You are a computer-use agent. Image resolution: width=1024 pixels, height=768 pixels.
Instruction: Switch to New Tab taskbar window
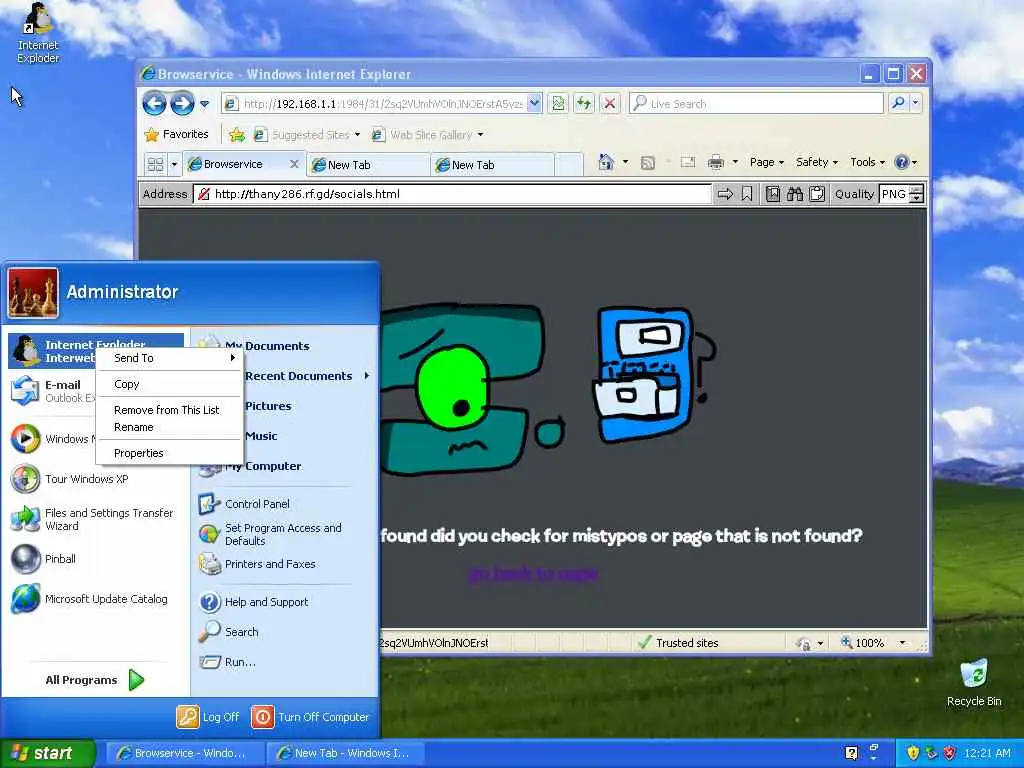(x=346, y=753)
